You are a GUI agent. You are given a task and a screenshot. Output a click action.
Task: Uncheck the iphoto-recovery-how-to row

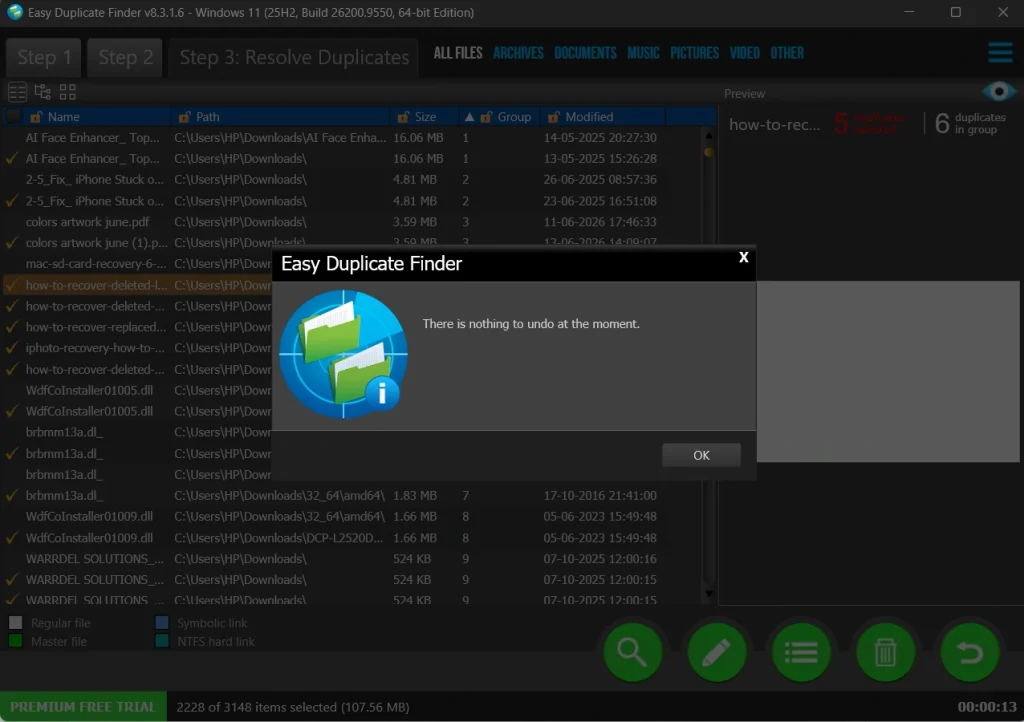(12, 348)
